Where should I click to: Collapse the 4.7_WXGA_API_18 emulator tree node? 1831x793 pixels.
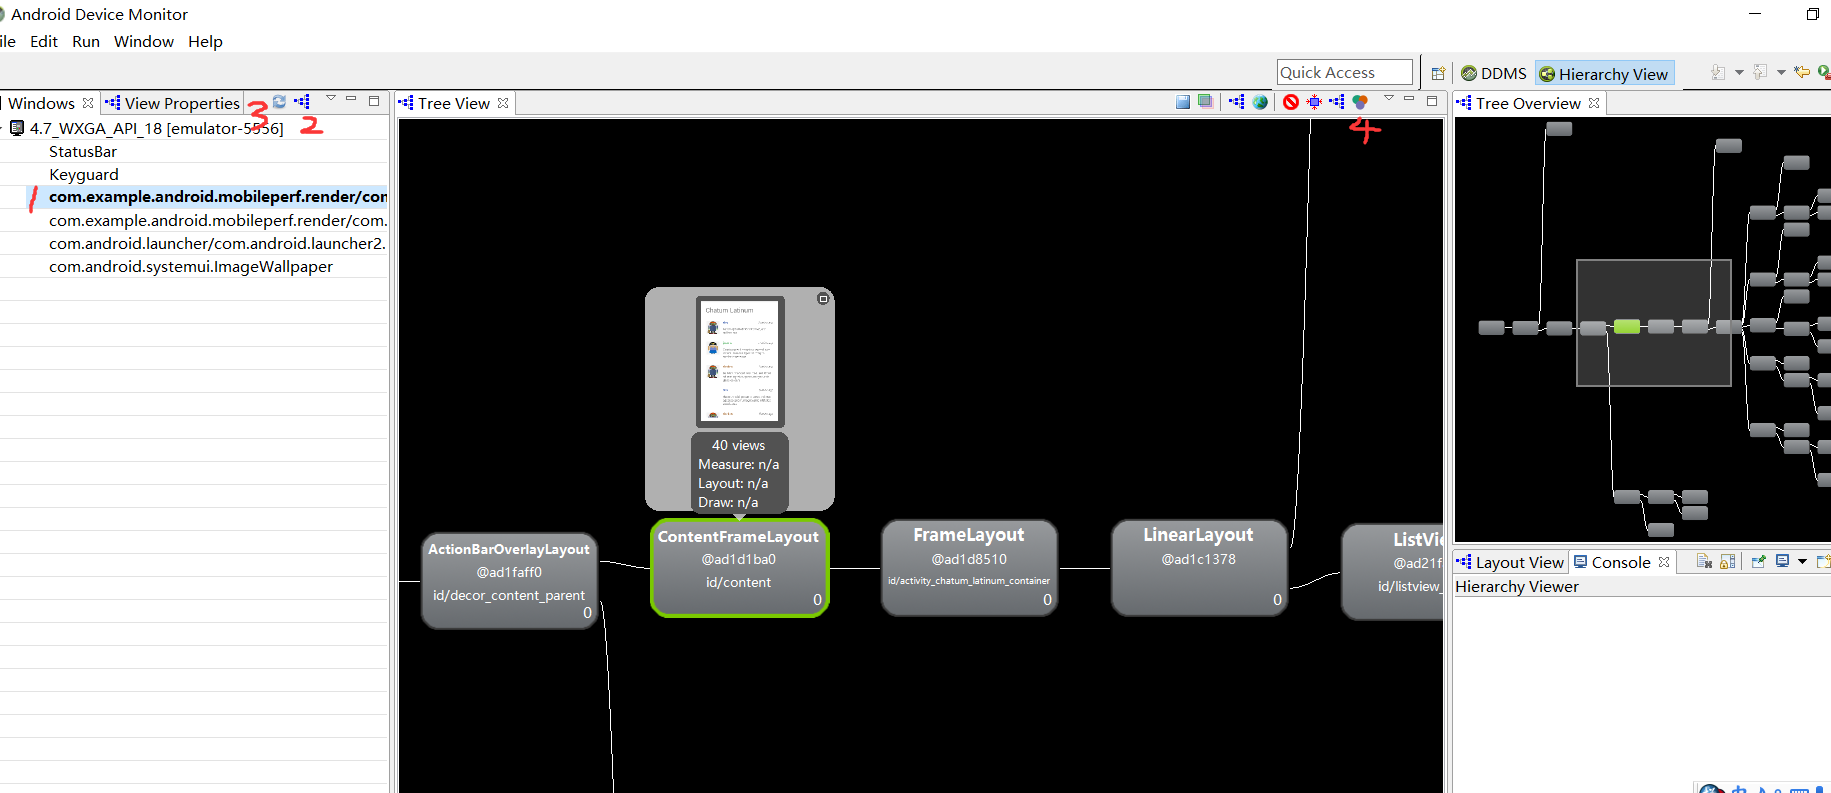[3, 128]
